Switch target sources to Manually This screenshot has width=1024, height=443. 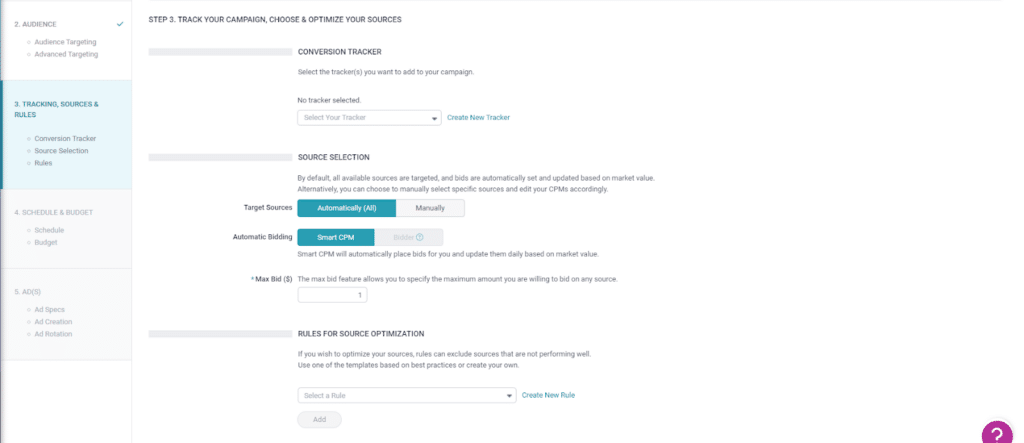coord(430,208)
